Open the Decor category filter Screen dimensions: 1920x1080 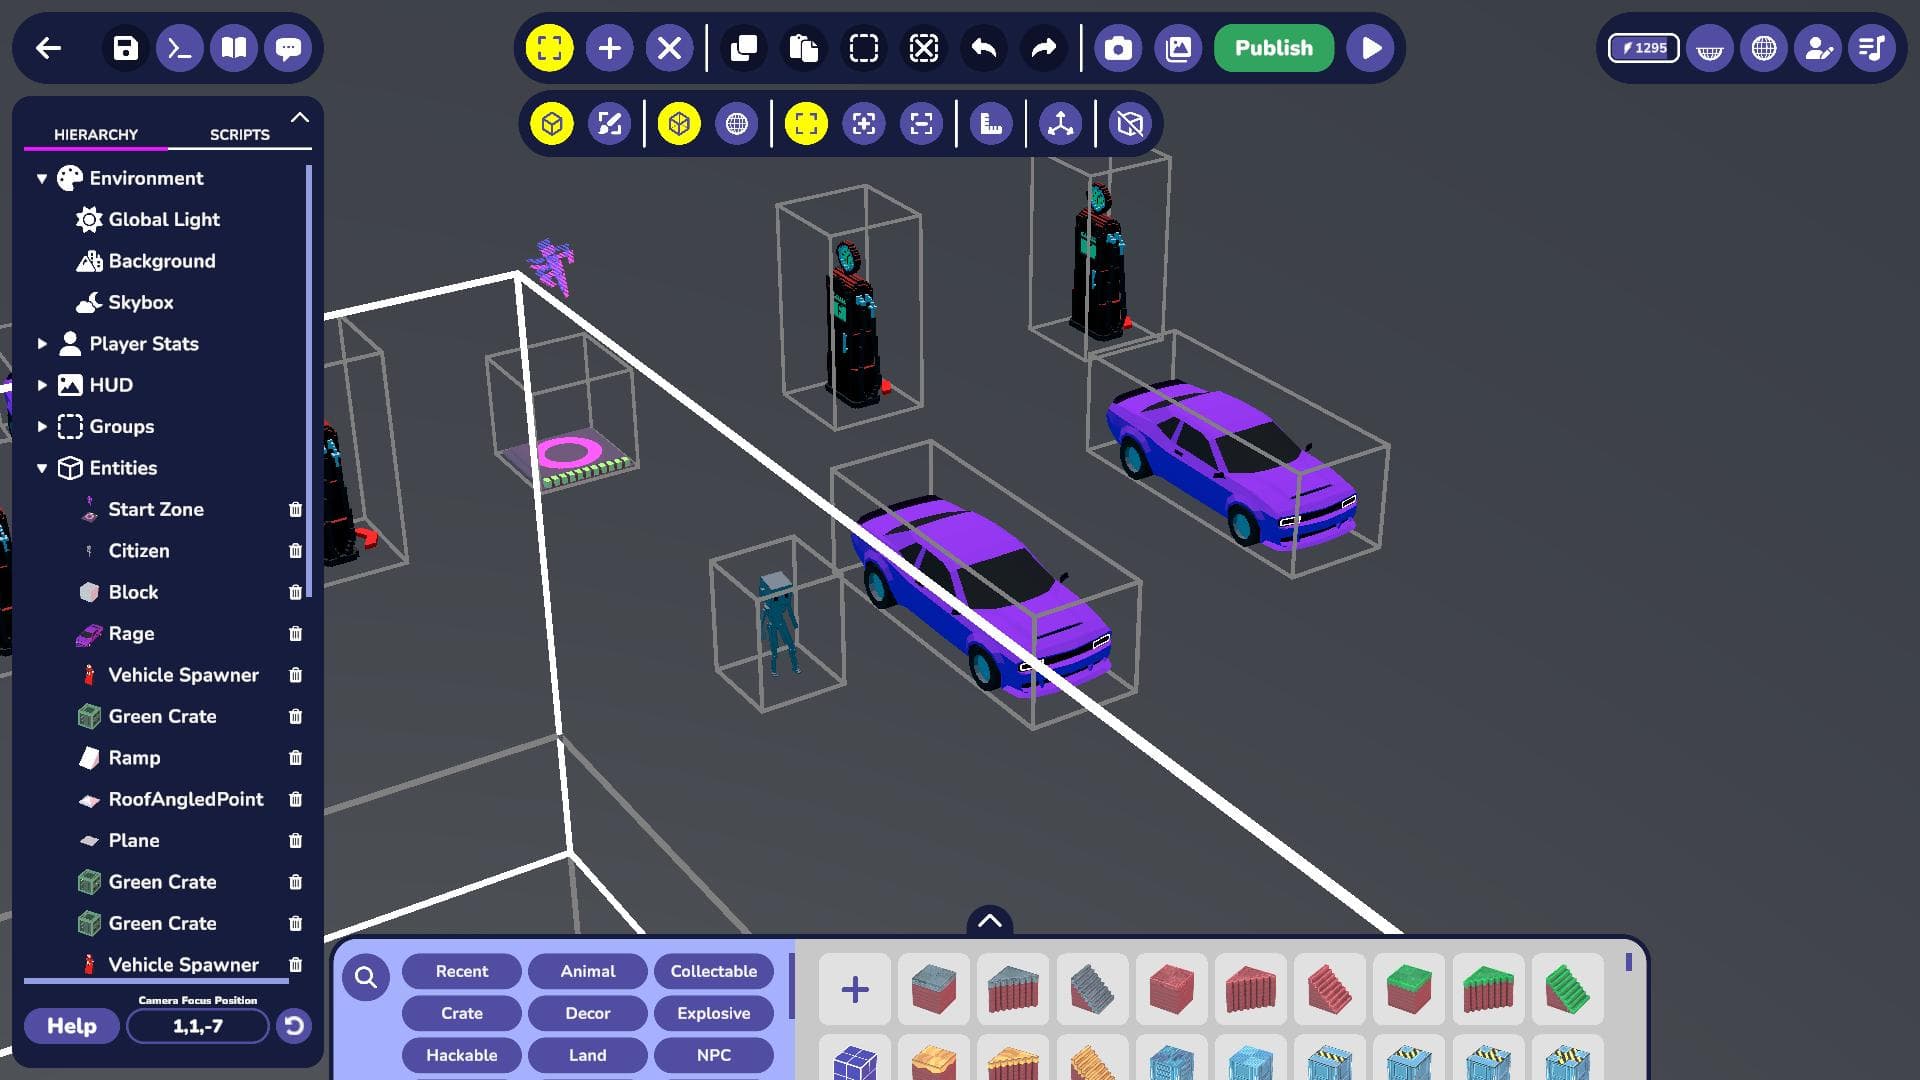point(587,1013)
